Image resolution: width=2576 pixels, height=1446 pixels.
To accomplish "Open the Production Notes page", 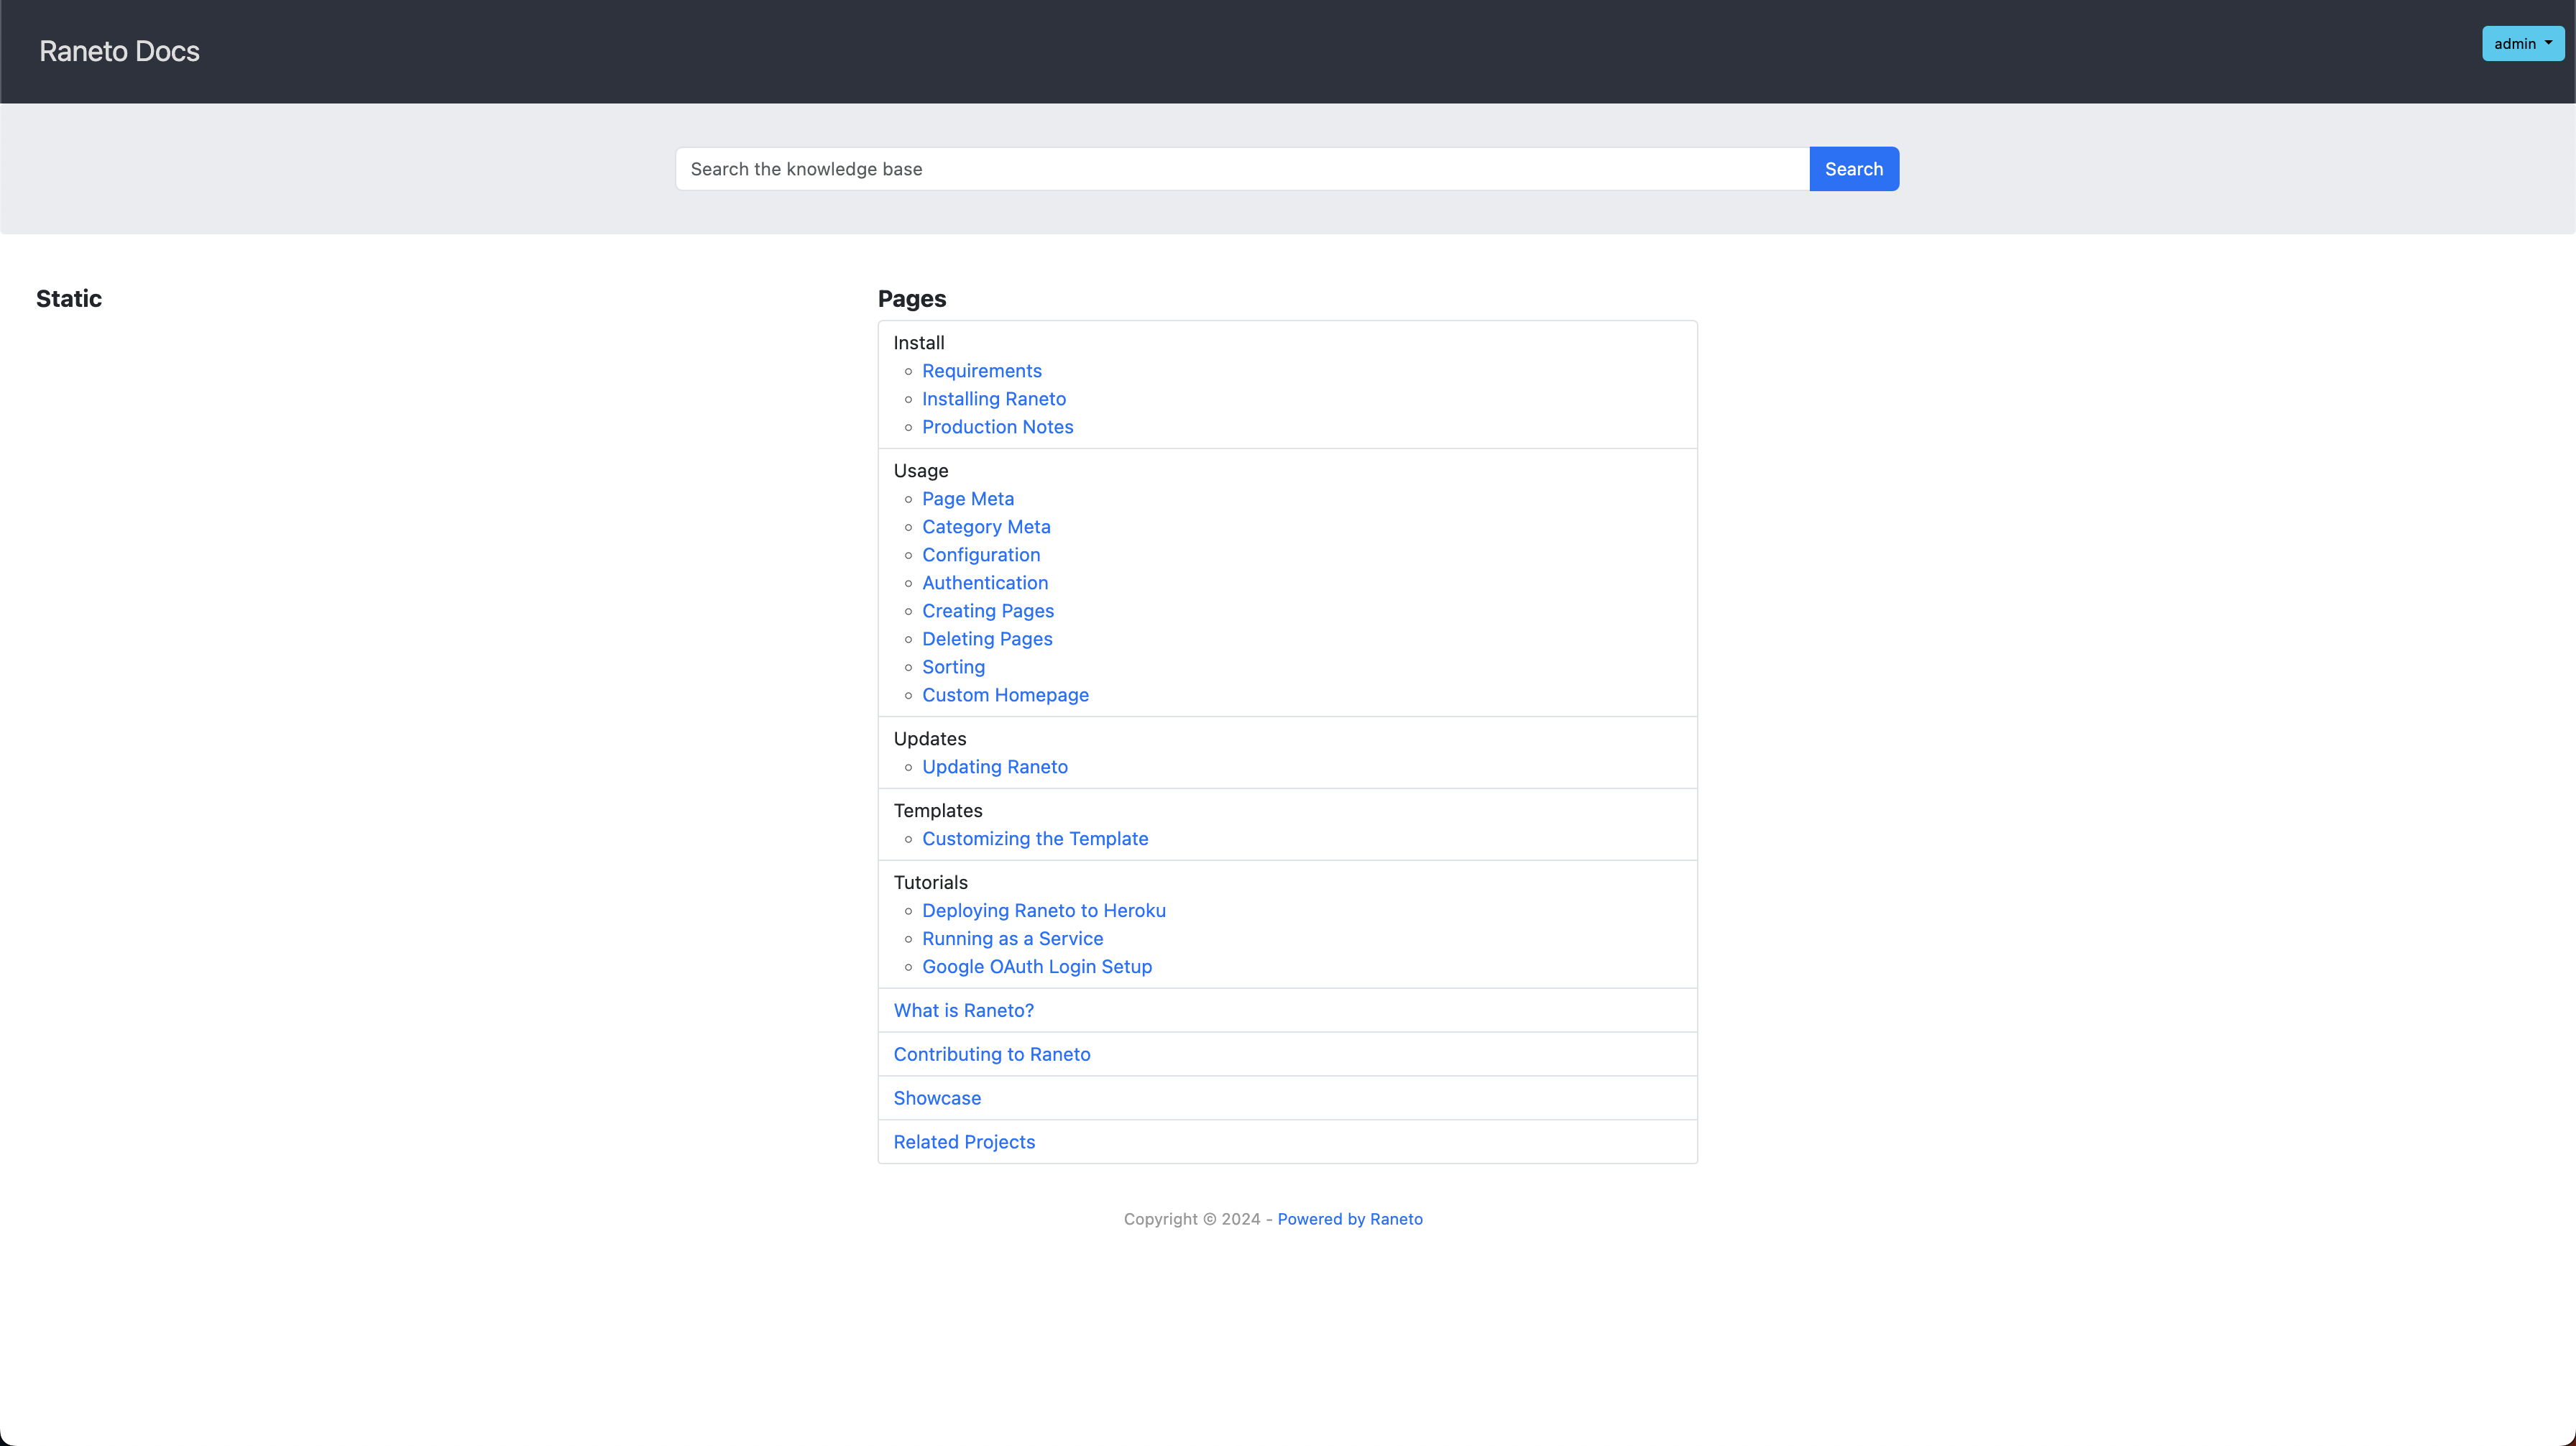I will (997, 427).
